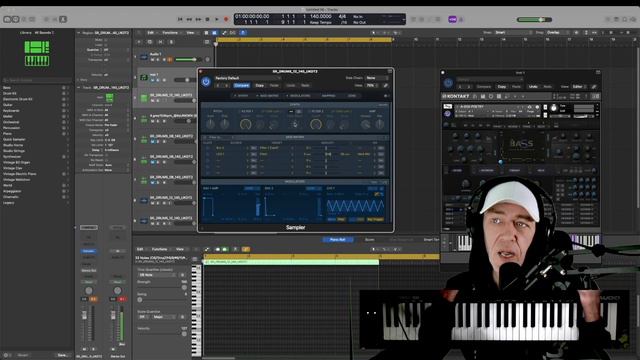Open the Factory Default preset dropdown in Sampler
Image resolution: width=640 pixels, height=360 pixels.
click(247, 78)
